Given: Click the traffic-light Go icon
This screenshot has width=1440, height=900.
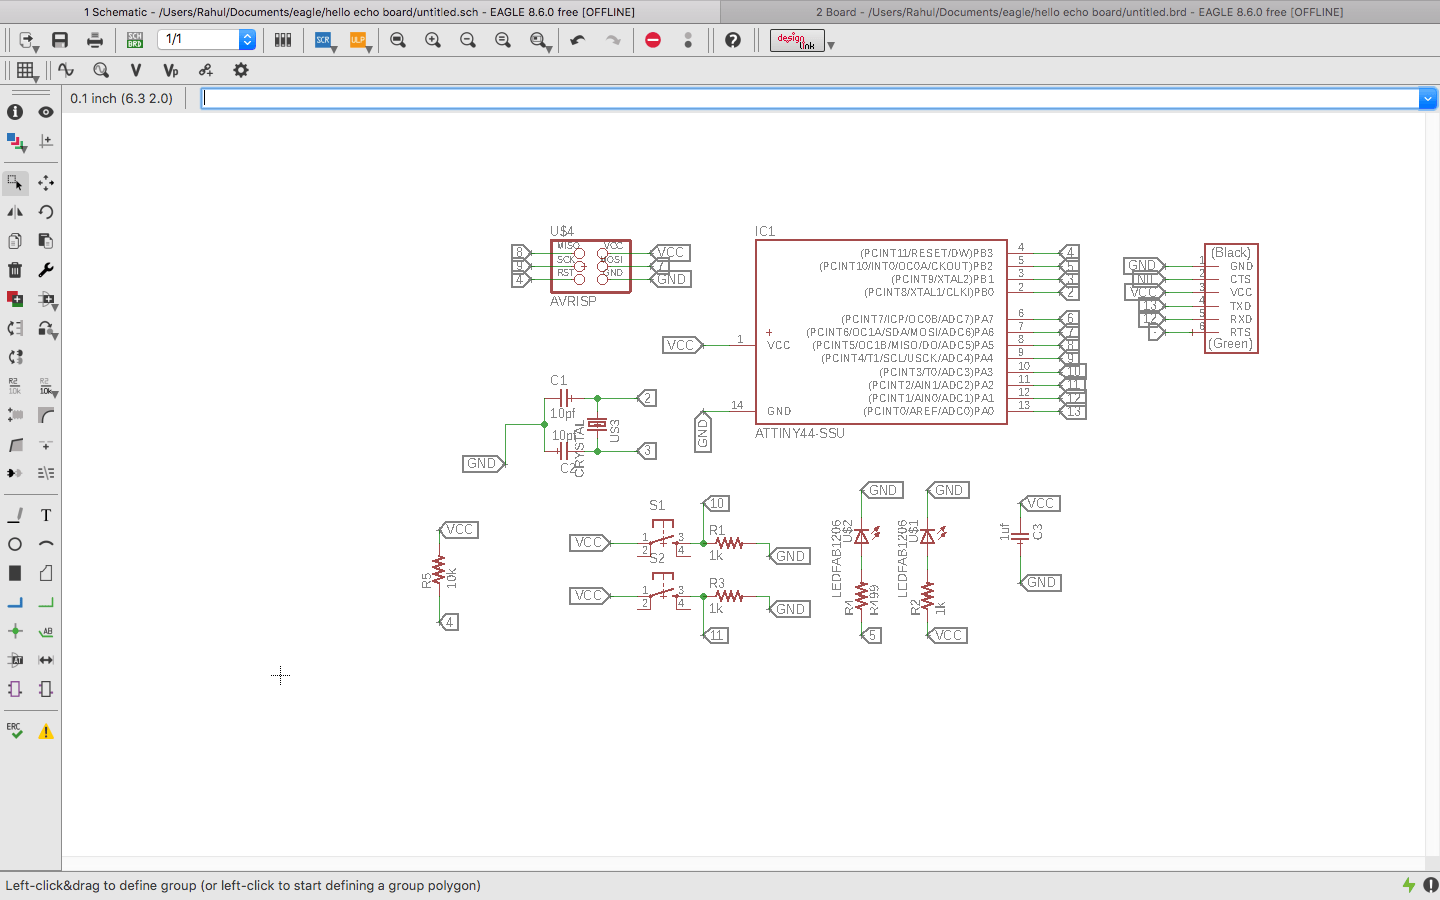Looking at the screenshot, I should click(688, 40).
